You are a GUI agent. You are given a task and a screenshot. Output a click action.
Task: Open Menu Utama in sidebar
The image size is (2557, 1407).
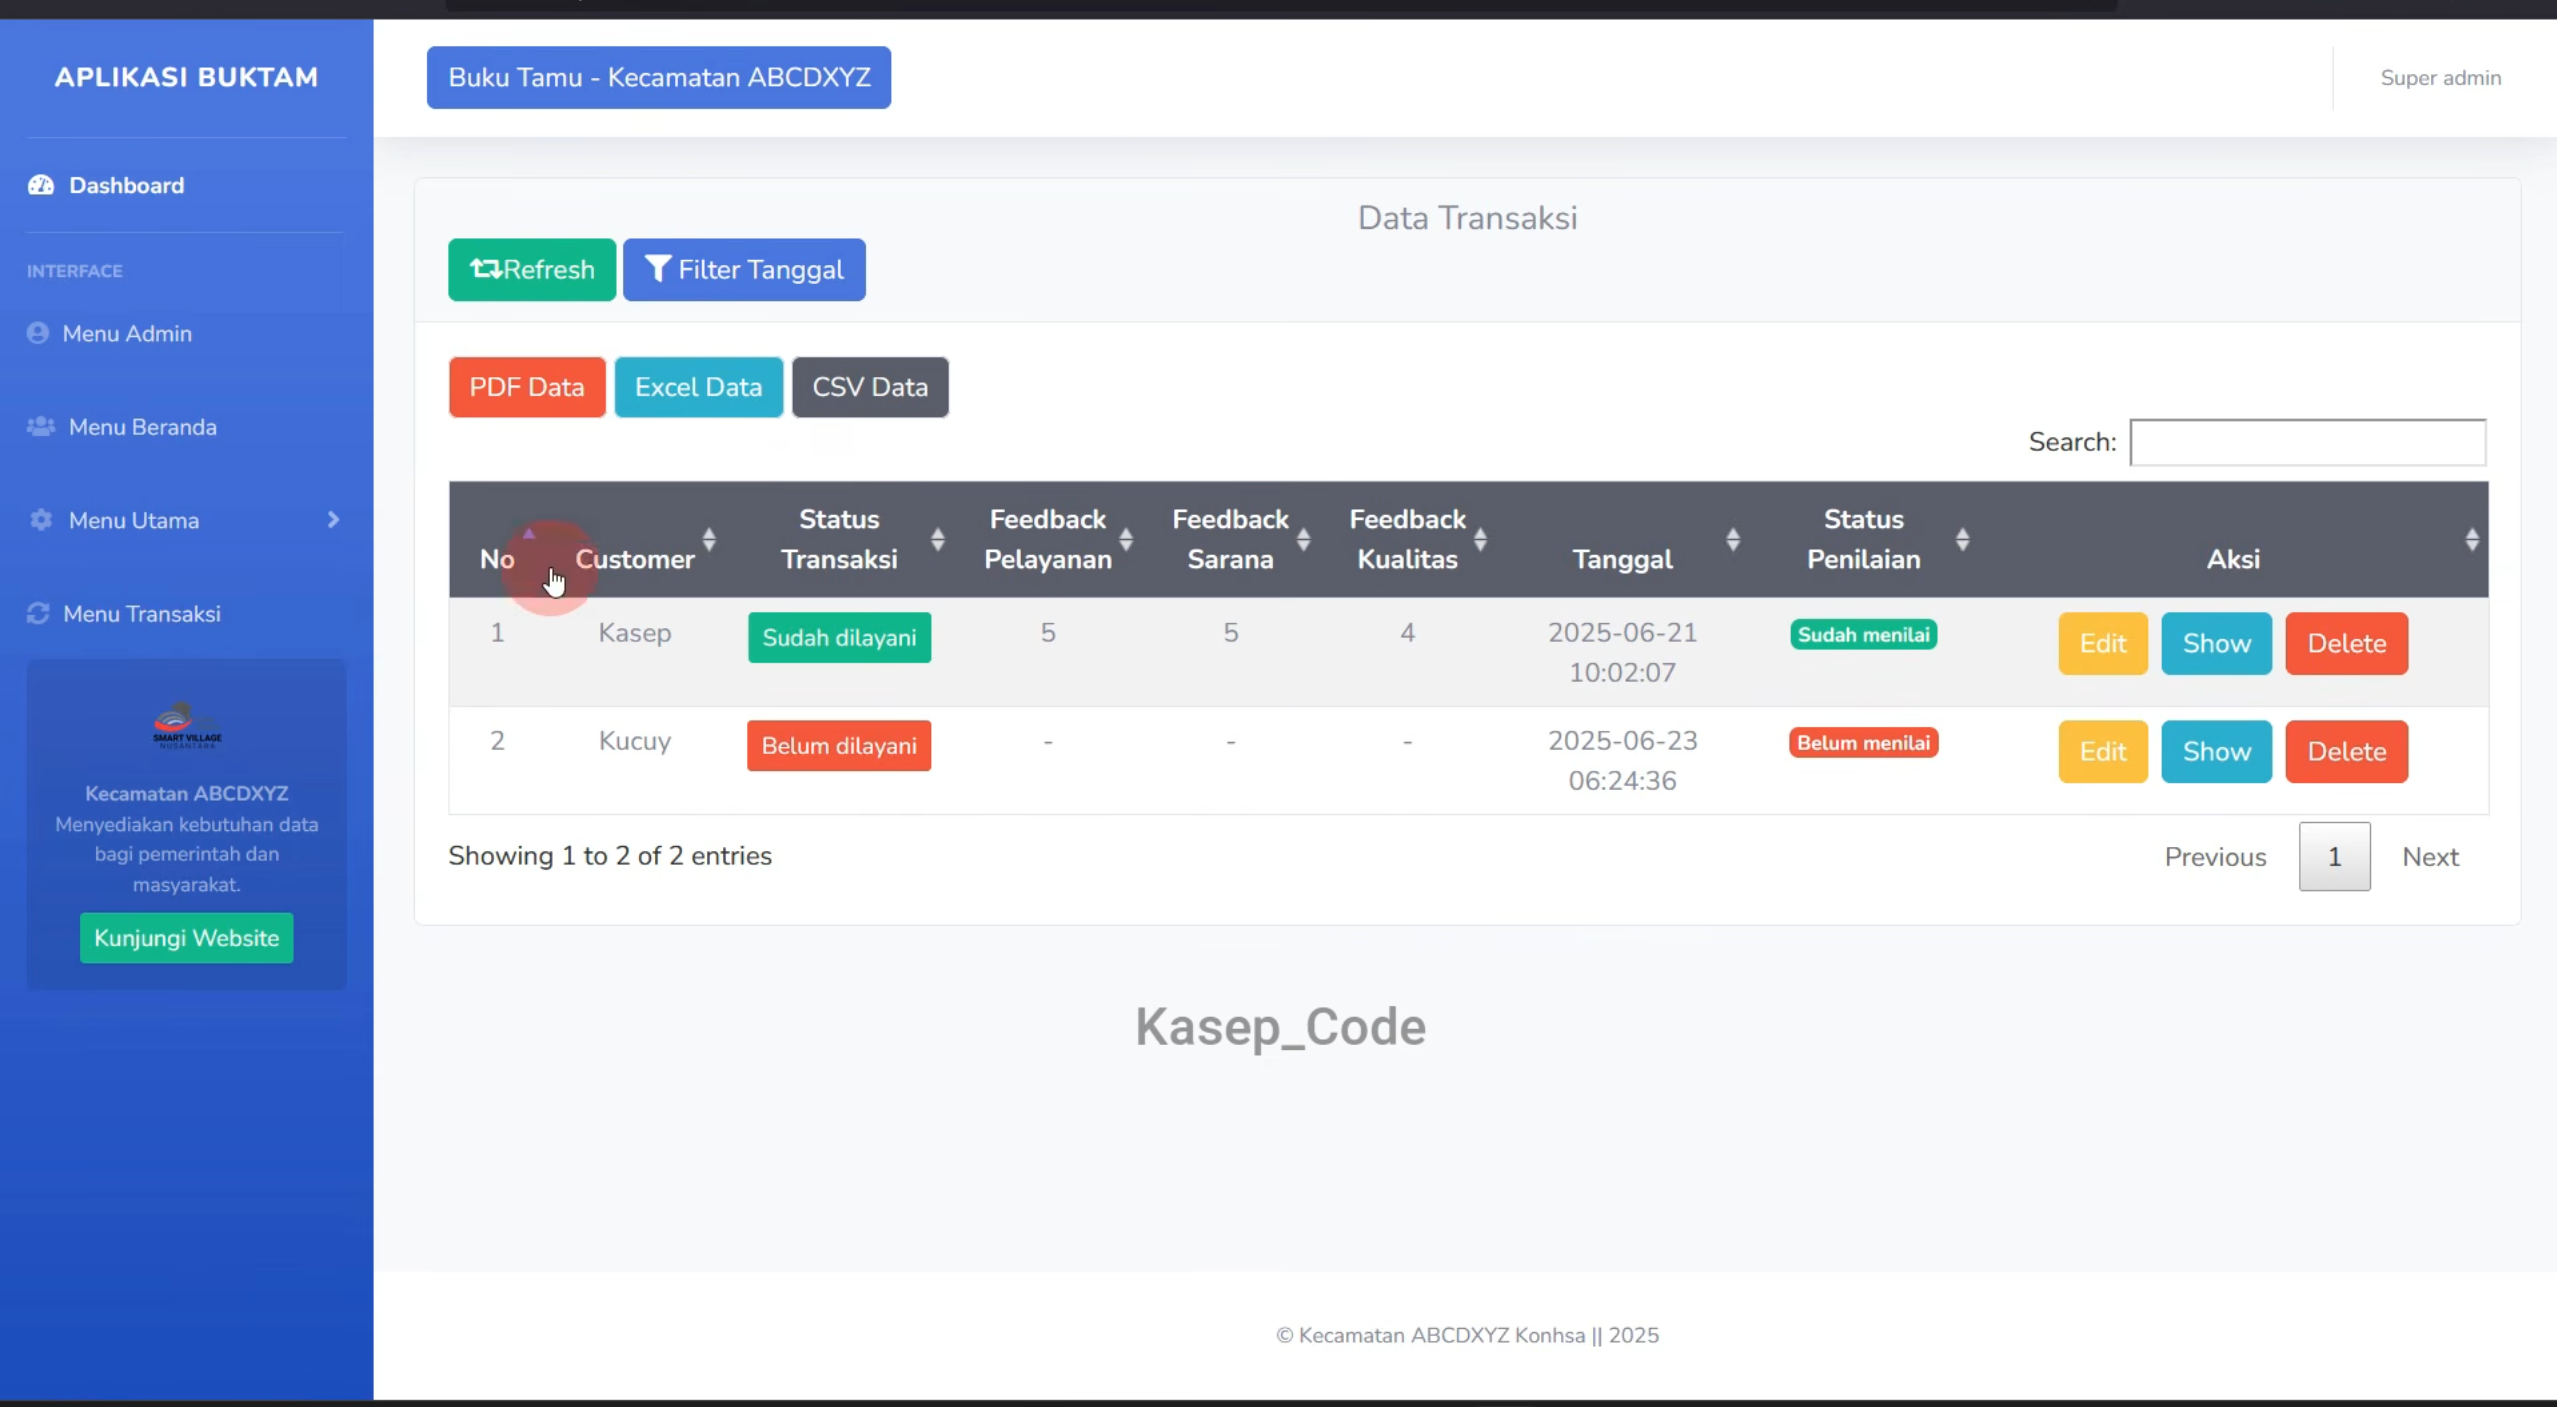point(134,520)
